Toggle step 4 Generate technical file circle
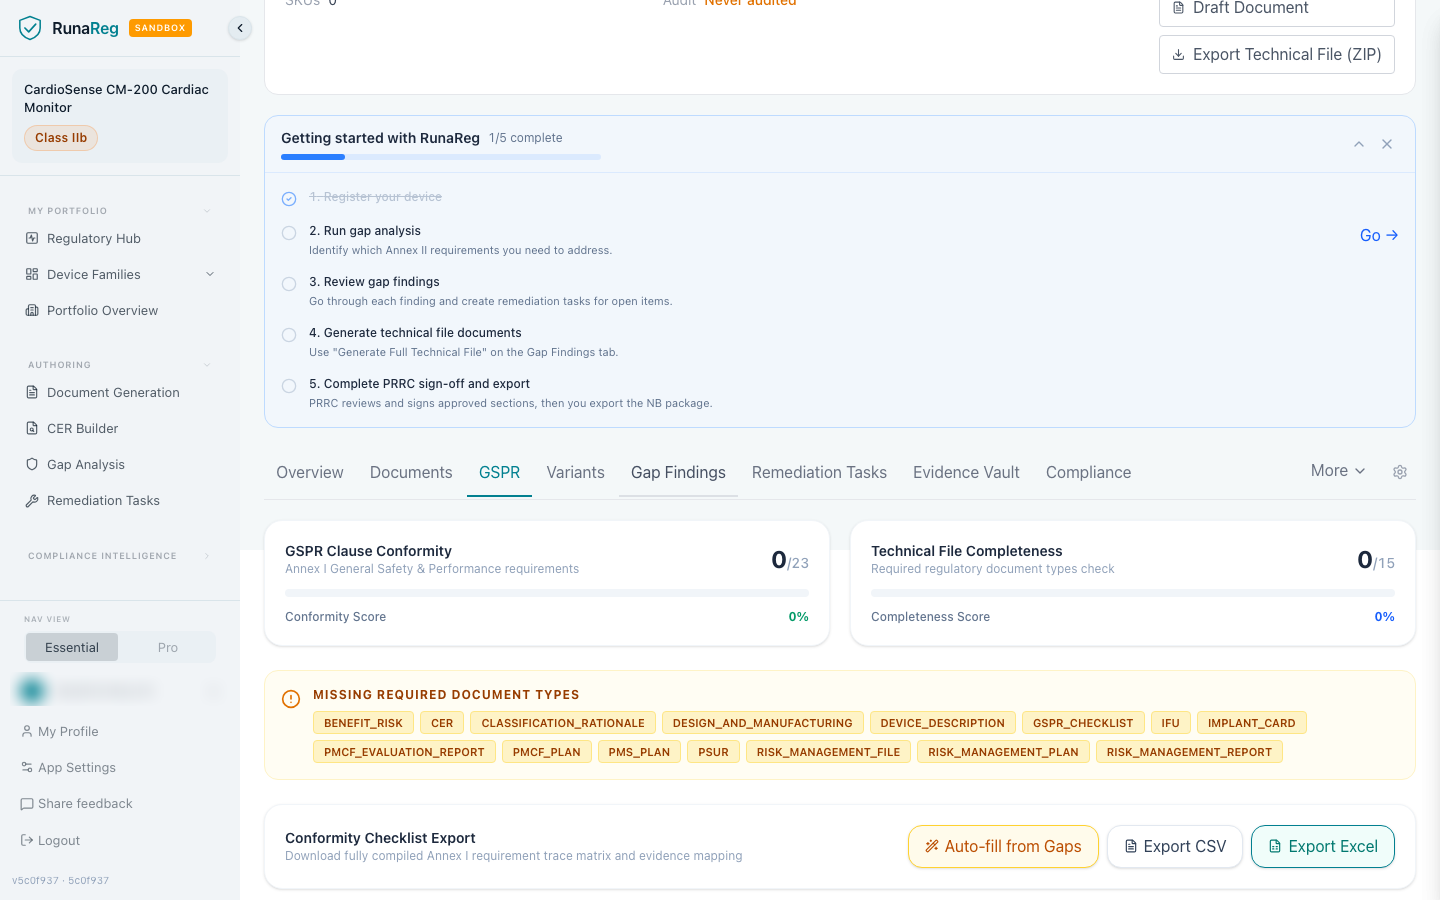Image resolution: width=1440 pixels, height=900 pixels. tap(289, 335)
